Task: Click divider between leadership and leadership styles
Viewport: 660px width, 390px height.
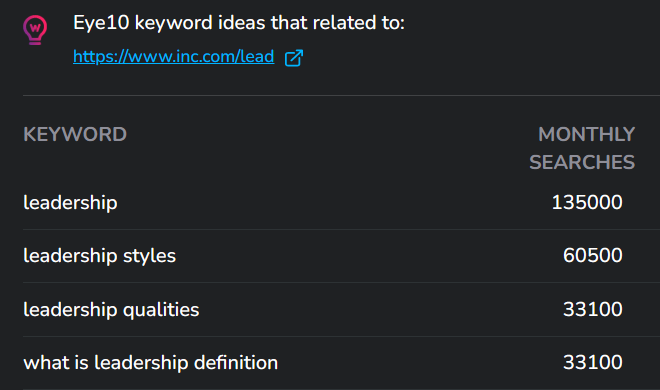Action: [341, 229]
